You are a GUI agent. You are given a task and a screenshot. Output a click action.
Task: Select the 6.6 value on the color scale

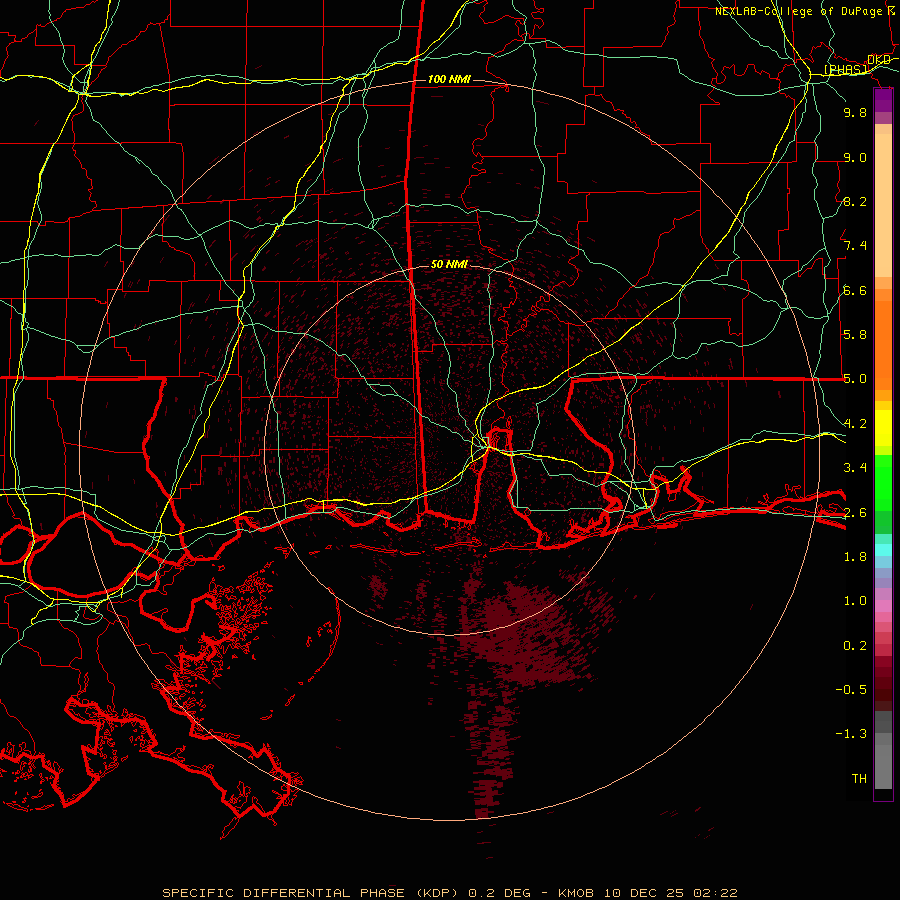(855, 290)
